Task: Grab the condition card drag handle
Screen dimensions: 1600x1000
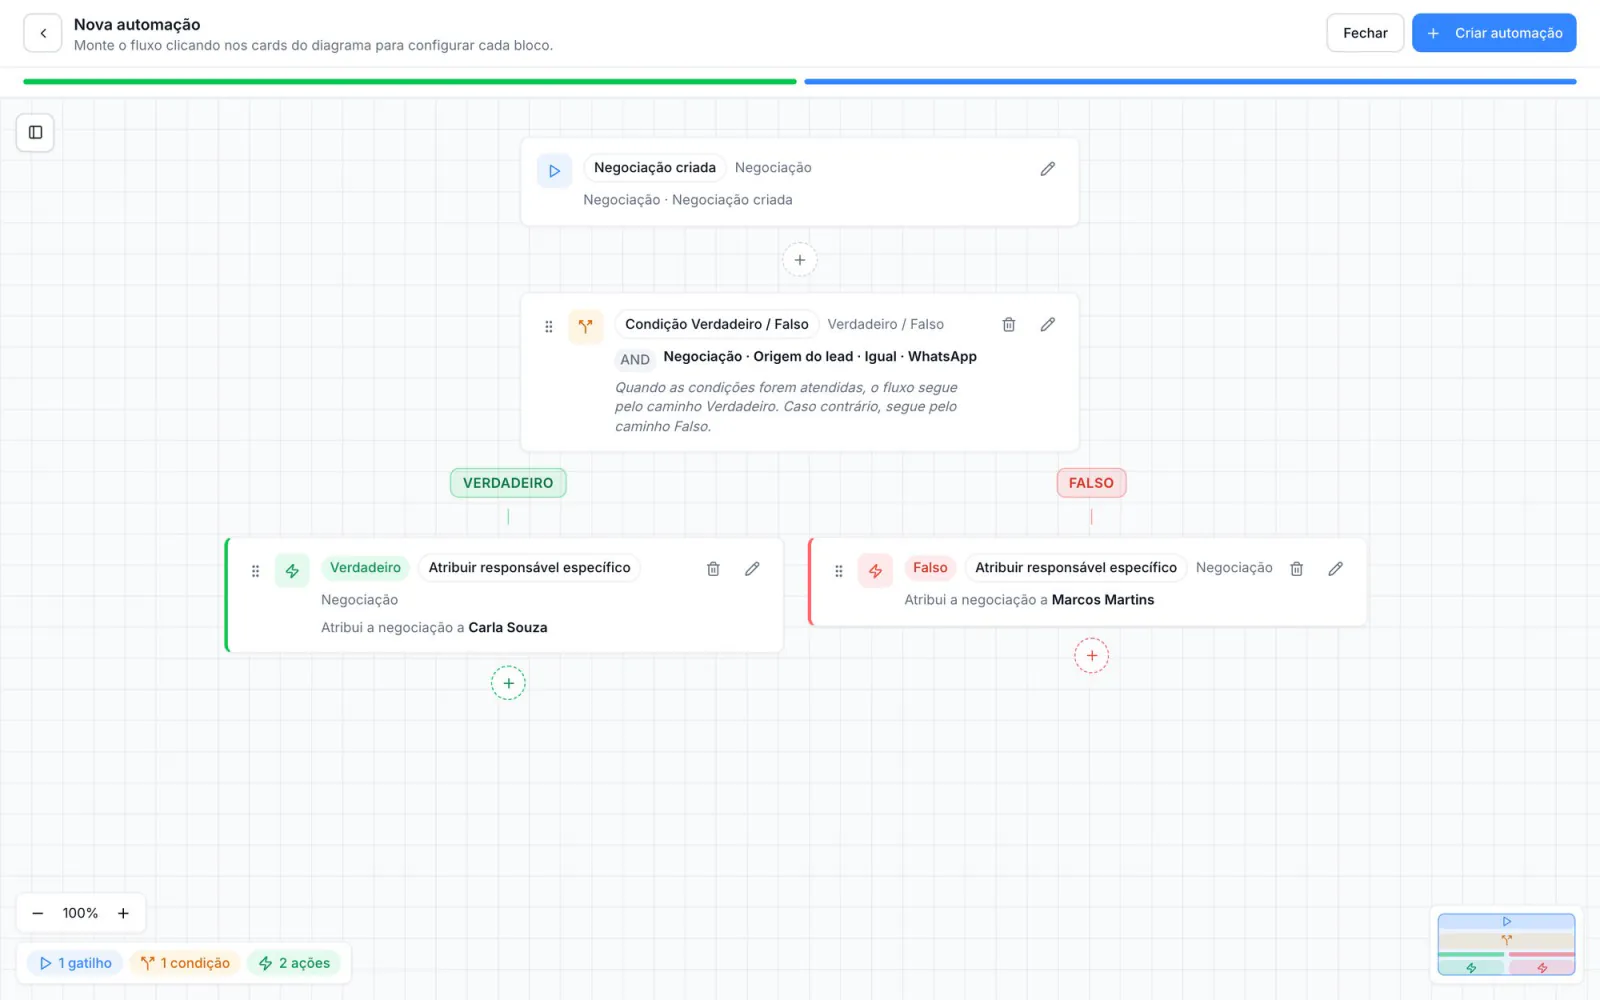Action: (548, 326)
